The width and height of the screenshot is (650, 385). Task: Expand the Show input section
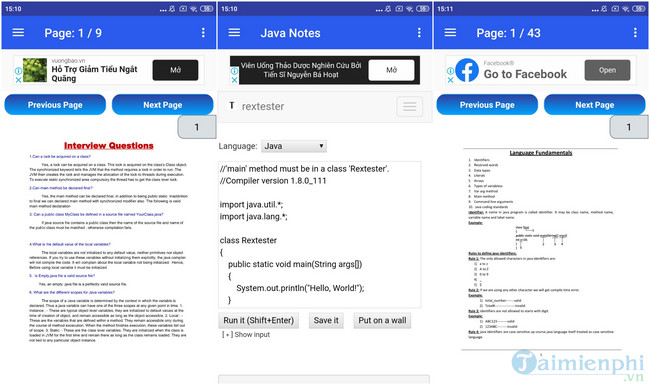(246, 334)
